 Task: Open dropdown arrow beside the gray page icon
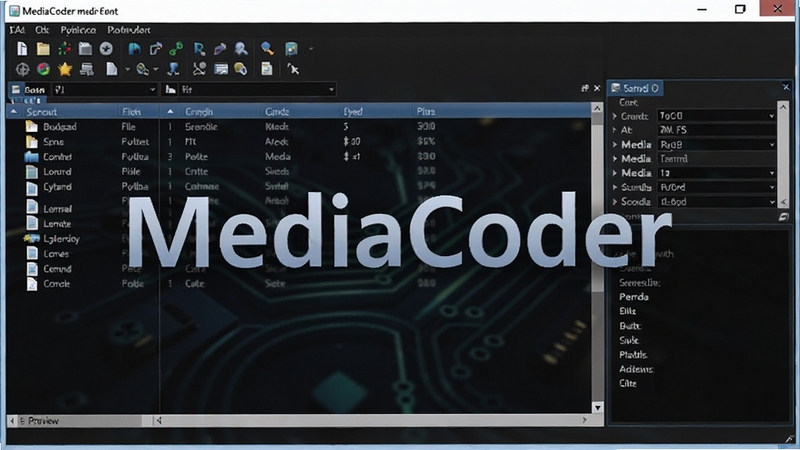coord(128,69)
